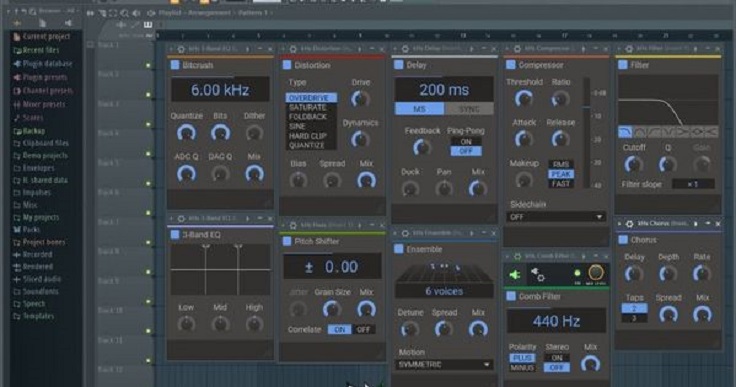This screenshot has height=387, width=736.
Task: Click the piano keys icon in playlist toolbar
Action: (x=148, y=24)
